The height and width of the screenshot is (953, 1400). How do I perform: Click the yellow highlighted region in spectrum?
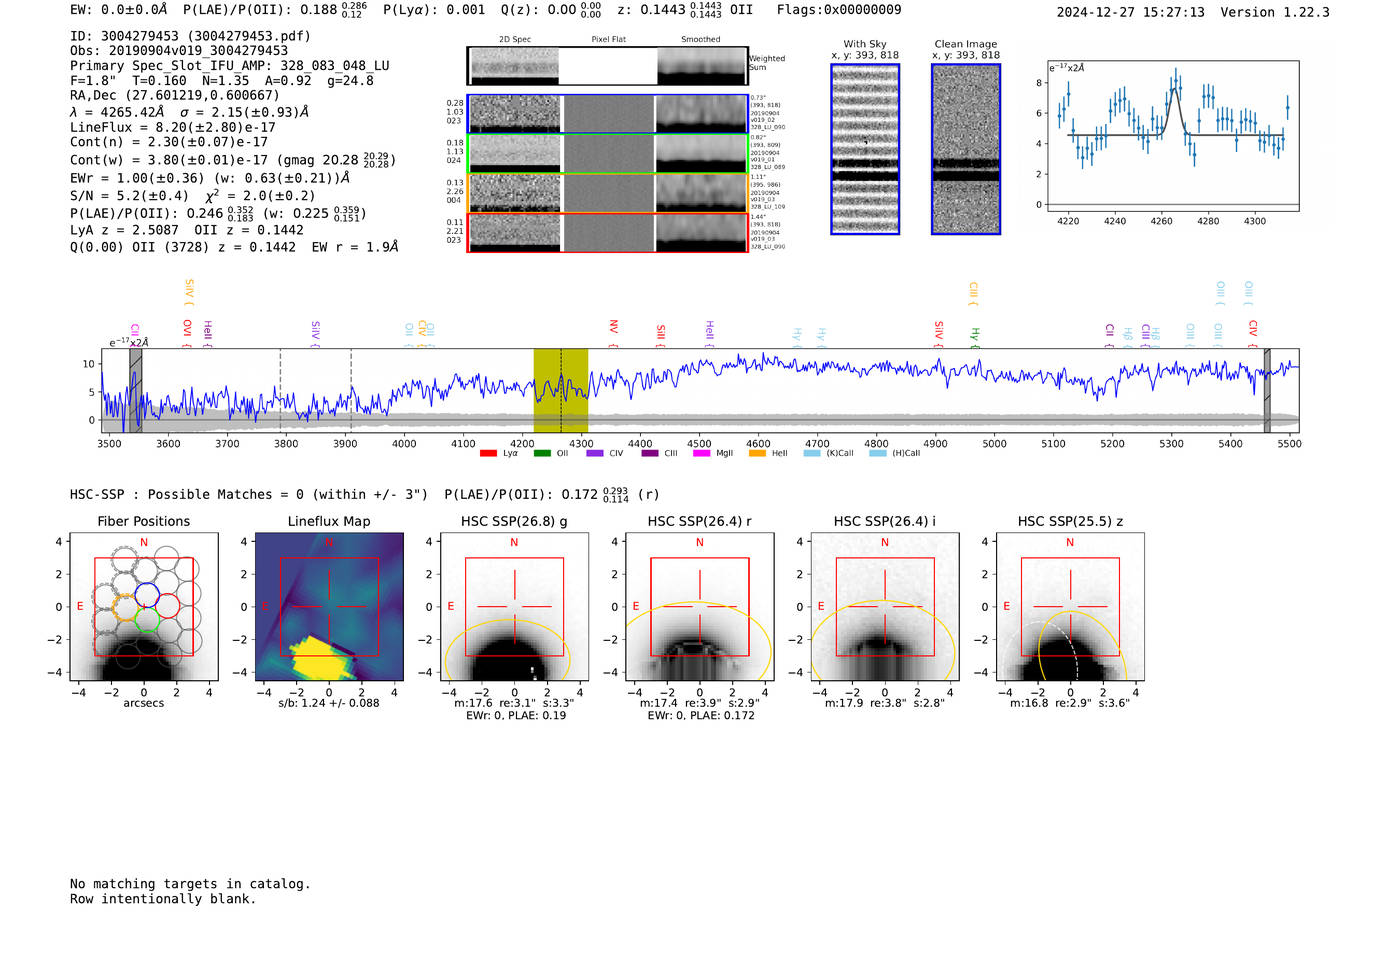[x=561, y=390]
